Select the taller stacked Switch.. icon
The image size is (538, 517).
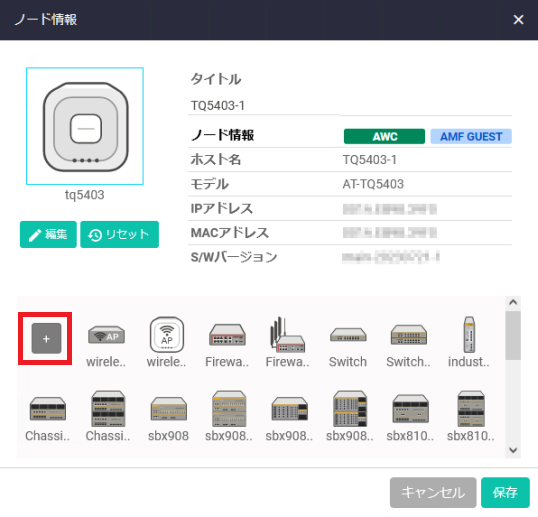point(409,334)
